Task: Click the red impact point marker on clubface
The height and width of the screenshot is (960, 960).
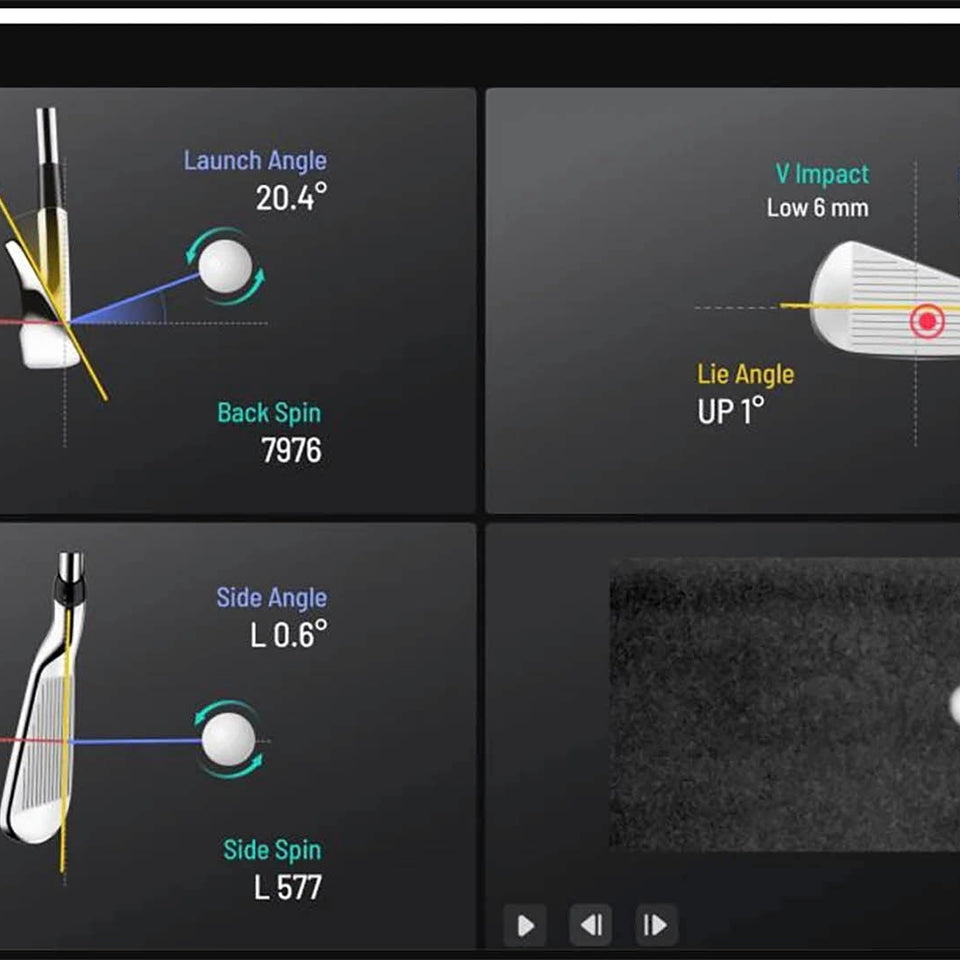Action: [x=927, y=320]
